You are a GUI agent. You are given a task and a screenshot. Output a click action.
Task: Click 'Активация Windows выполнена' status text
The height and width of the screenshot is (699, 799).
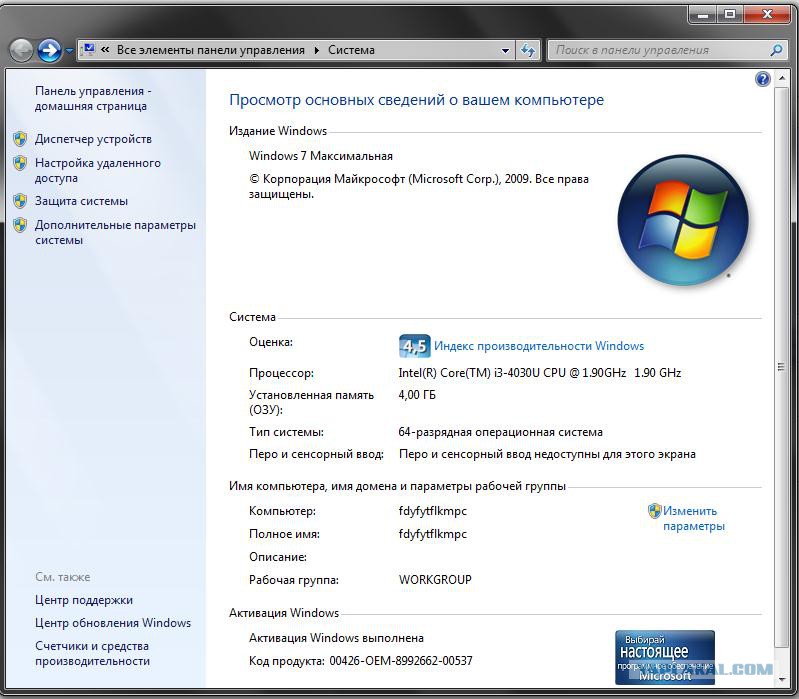[x=336, y=638]
